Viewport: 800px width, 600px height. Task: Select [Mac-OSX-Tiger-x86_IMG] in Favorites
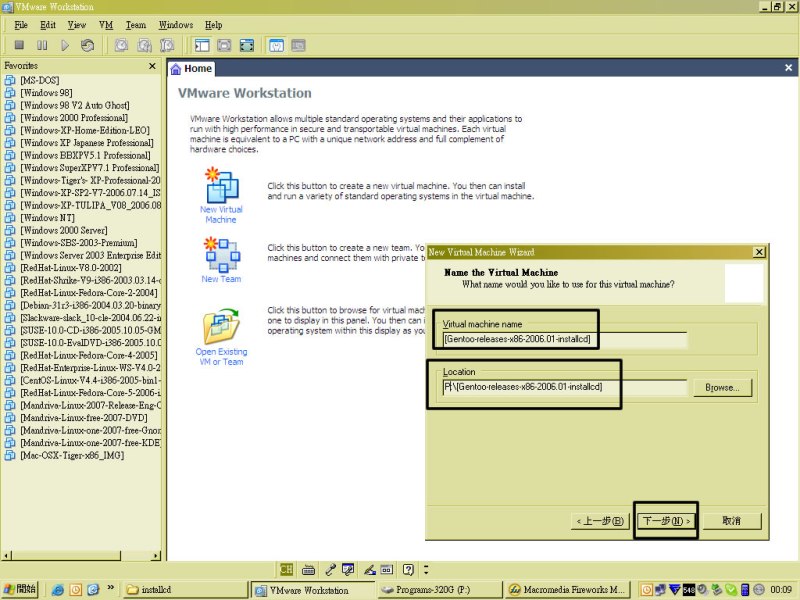[x=72, y=456]
